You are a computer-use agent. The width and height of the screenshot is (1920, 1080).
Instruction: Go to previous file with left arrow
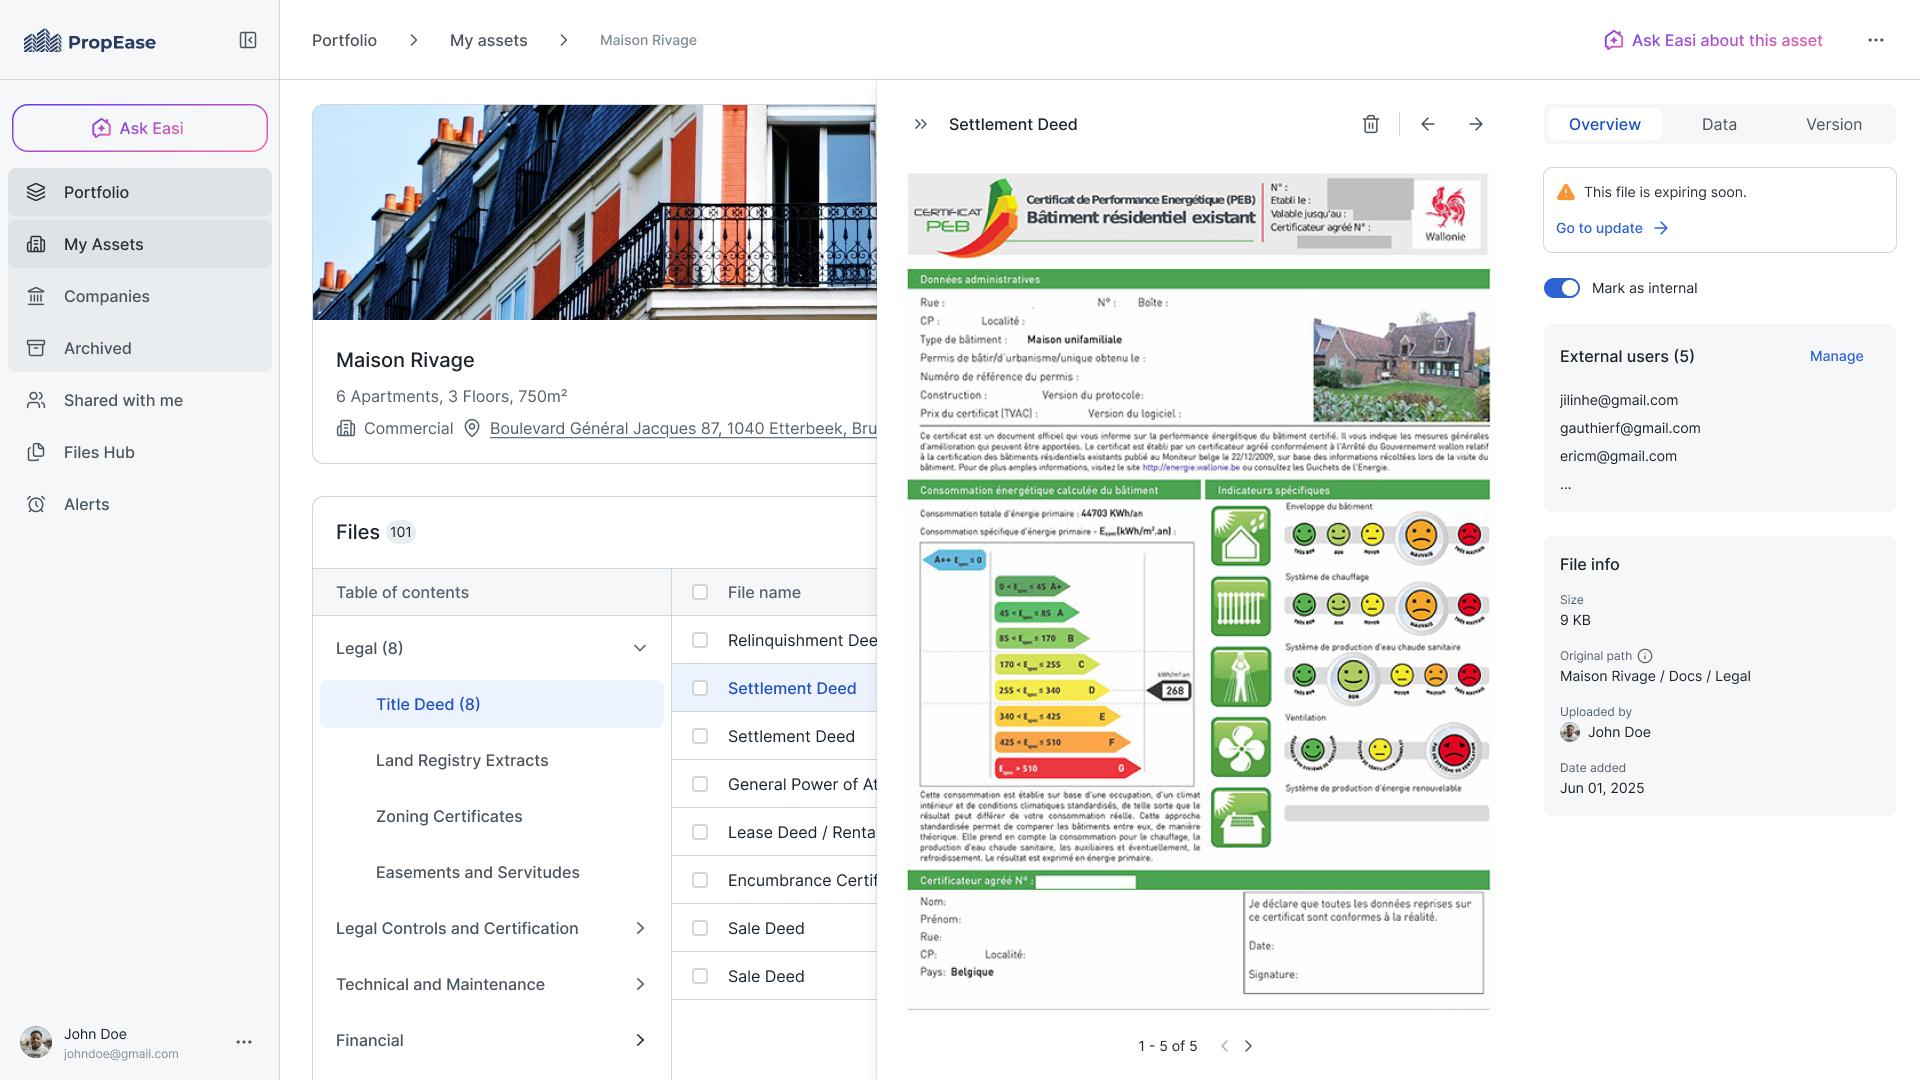pos(1428,124)
